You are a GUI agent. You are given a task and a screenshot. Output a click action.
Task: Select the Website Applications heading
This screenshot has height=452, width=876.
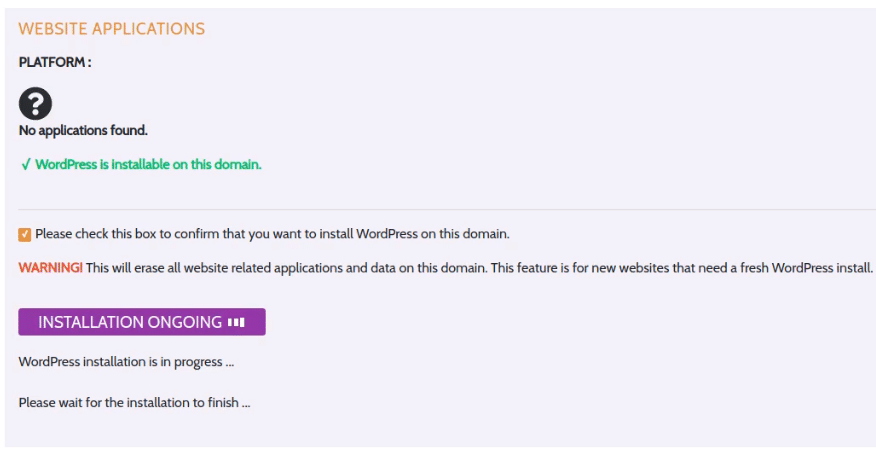[x=112, y=28]
